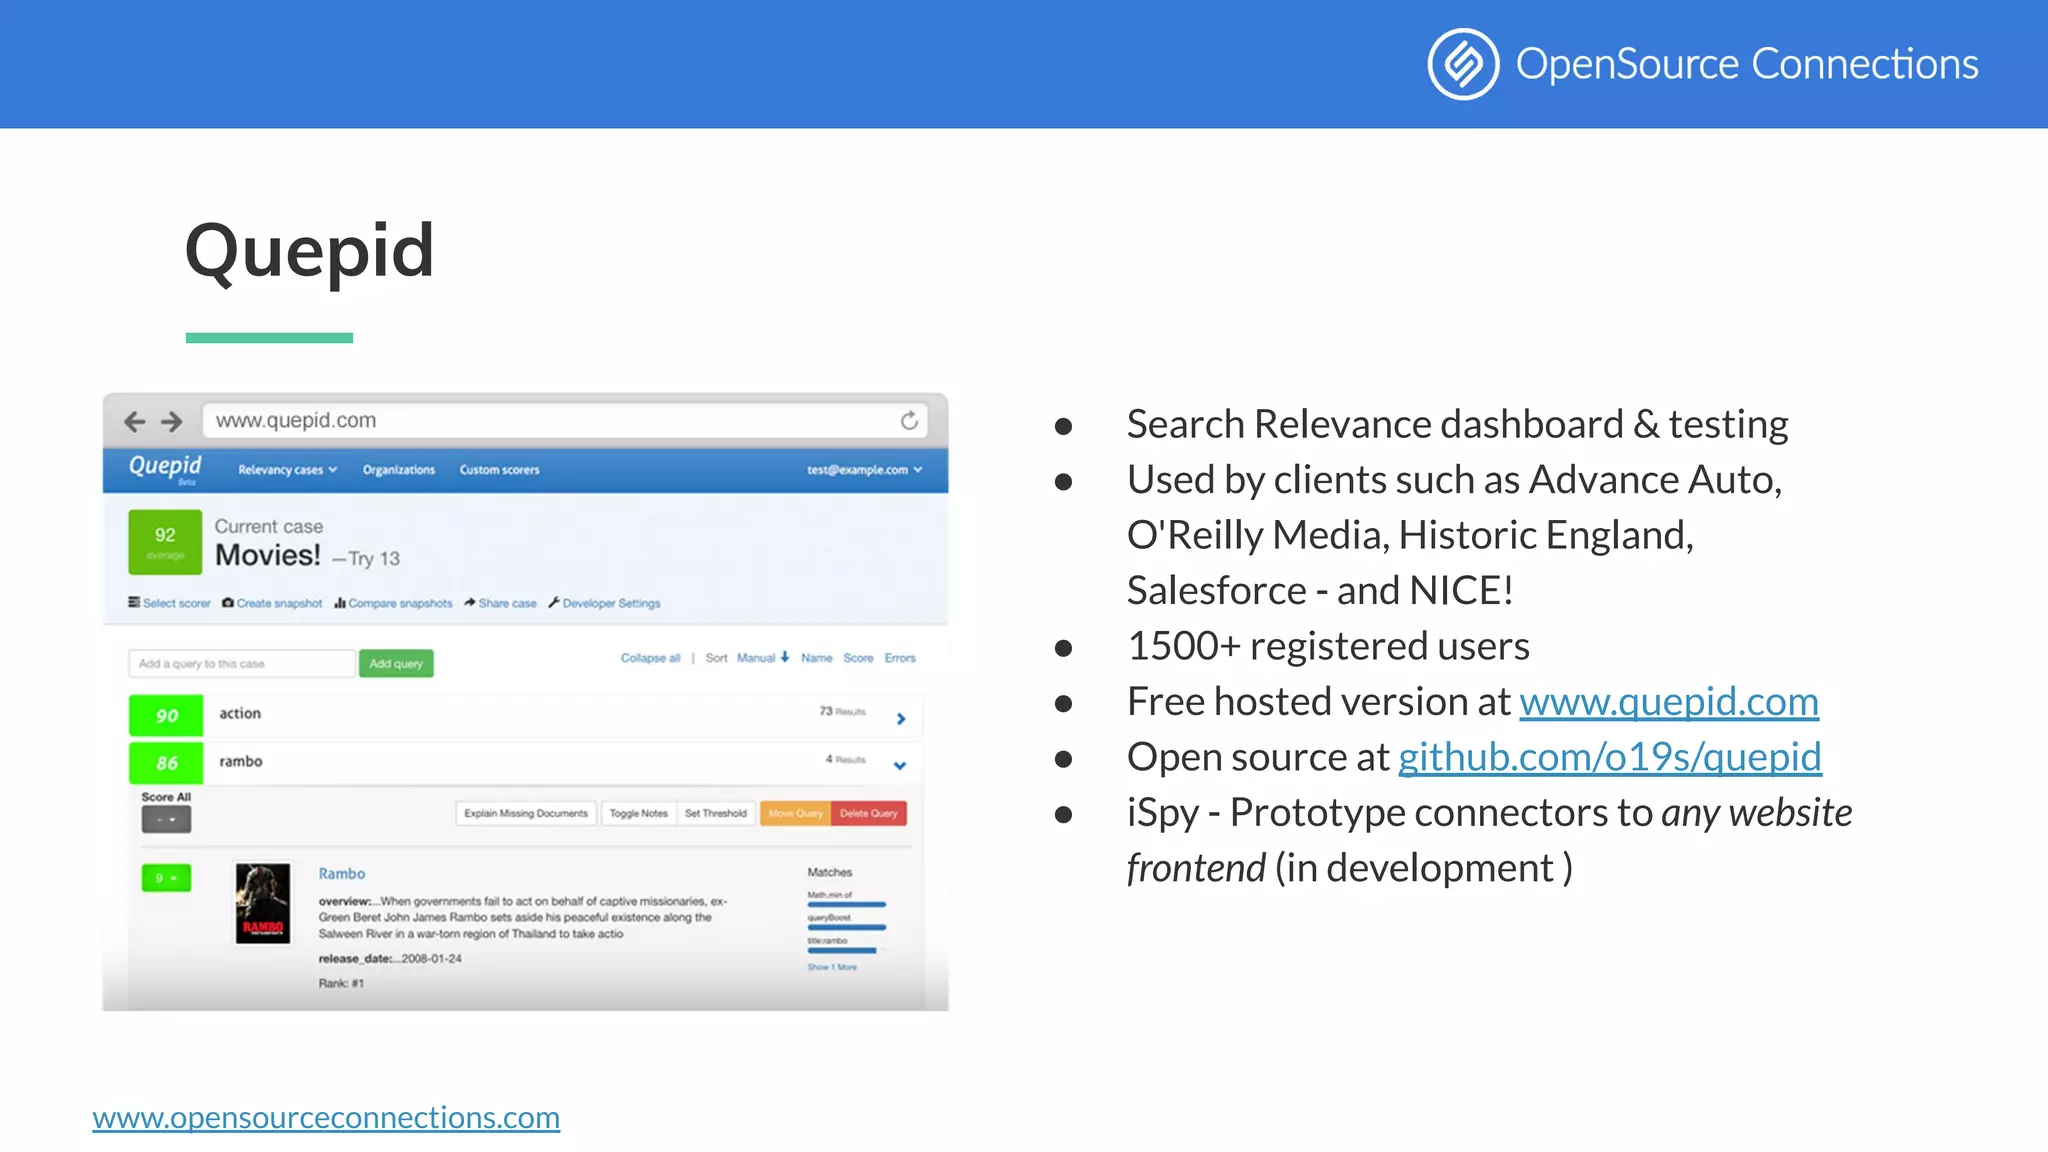The image size is (2048, 1152).
Task: Sort queries by Score
Action: 858,658
